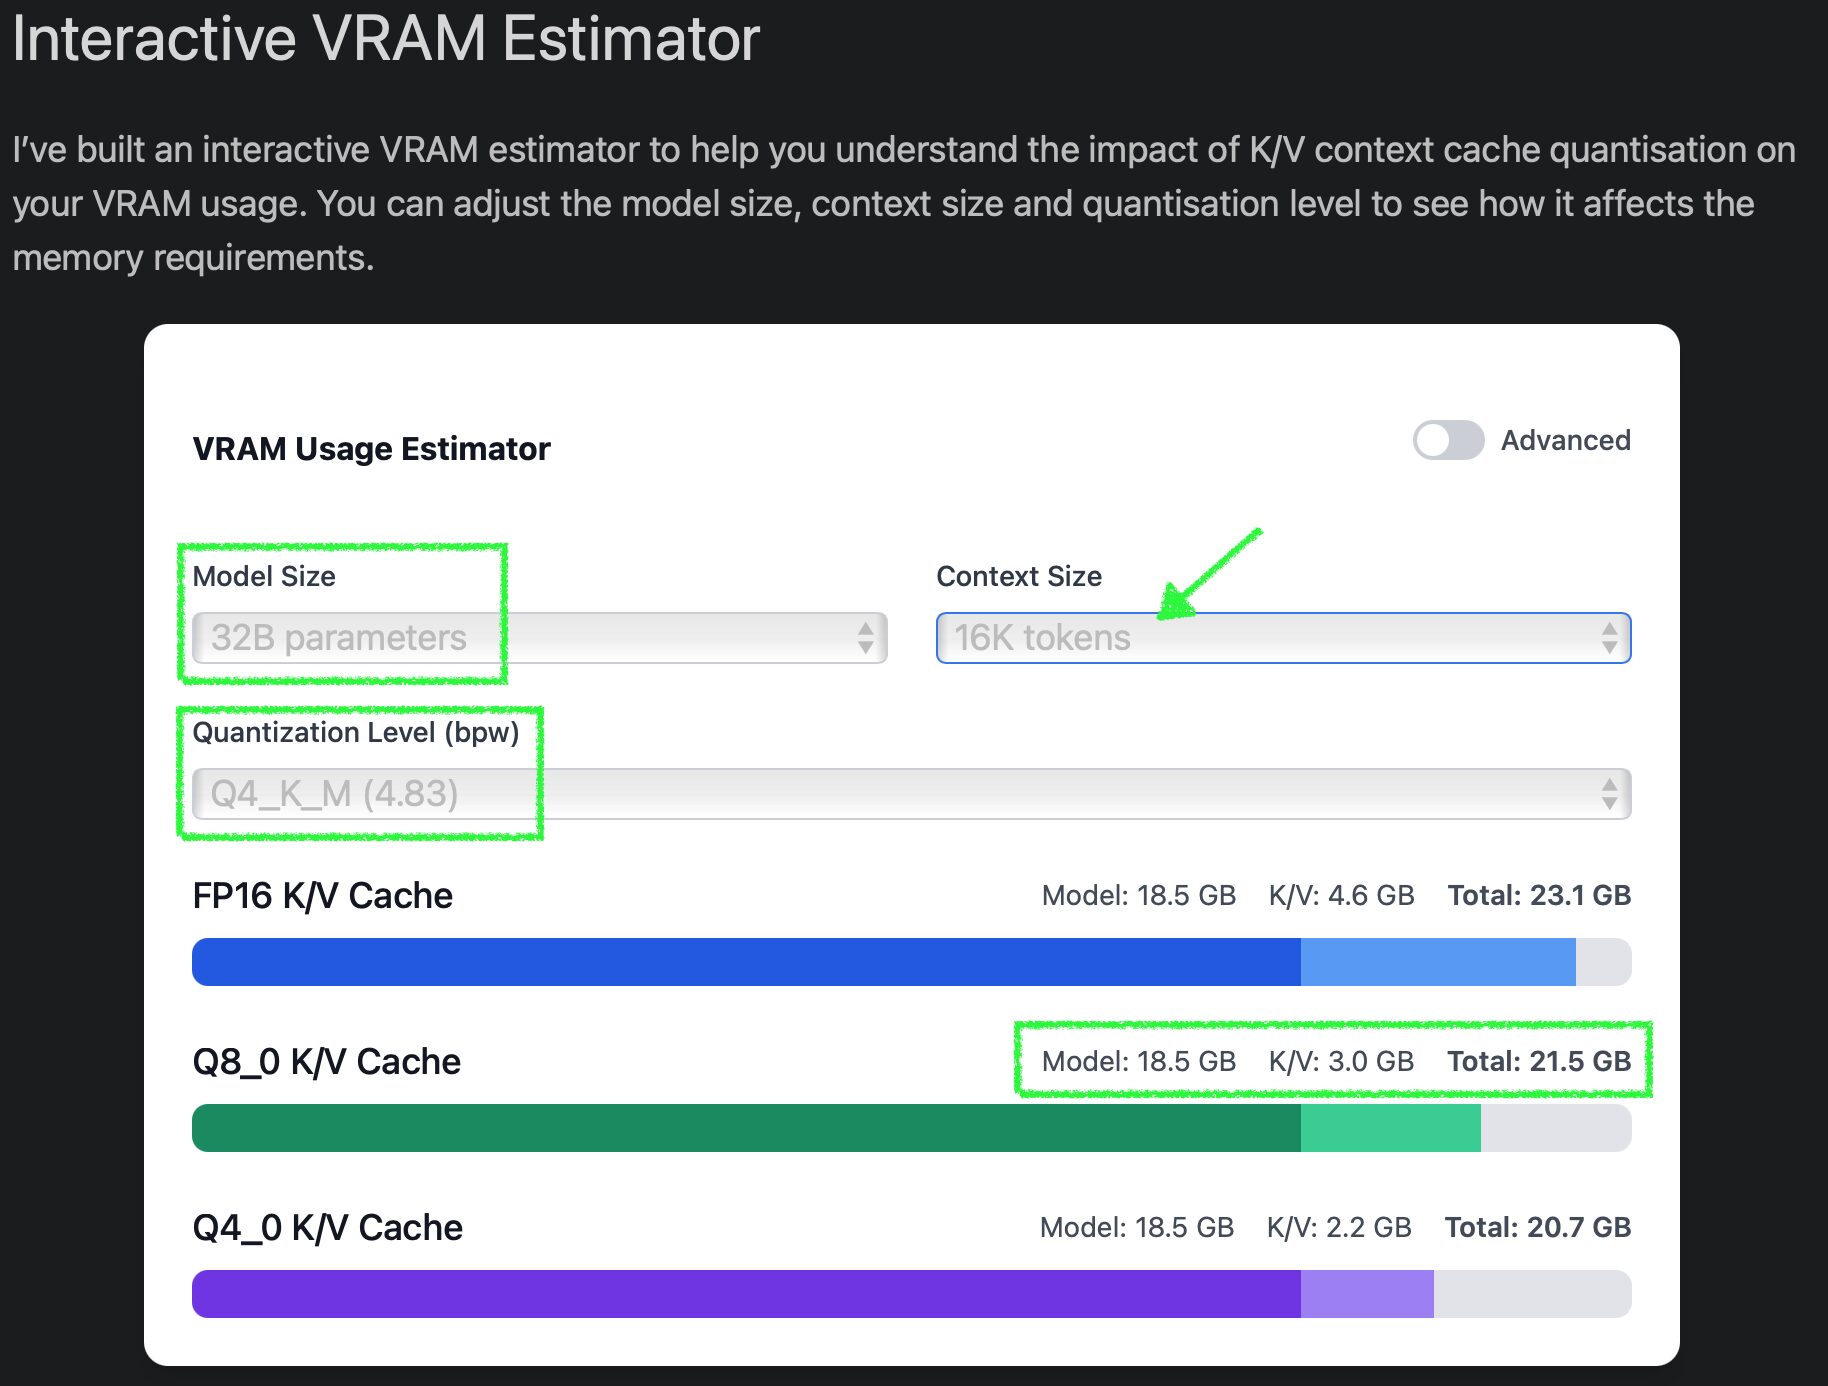Open the Context Size dropdown
The height and width of the screenshot is (1386, 1828).
pyautogui.click(x=1283, y=638)
